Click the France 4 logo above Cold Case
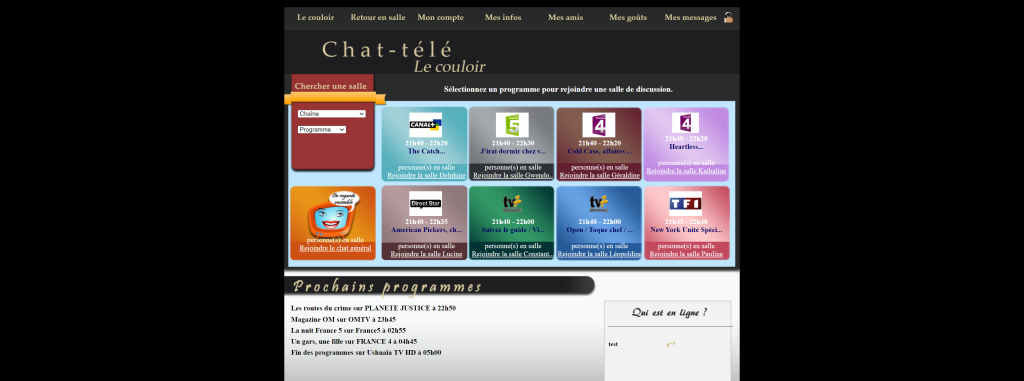1024x381 pixels. pyautogui.click(x=599, y=125)
